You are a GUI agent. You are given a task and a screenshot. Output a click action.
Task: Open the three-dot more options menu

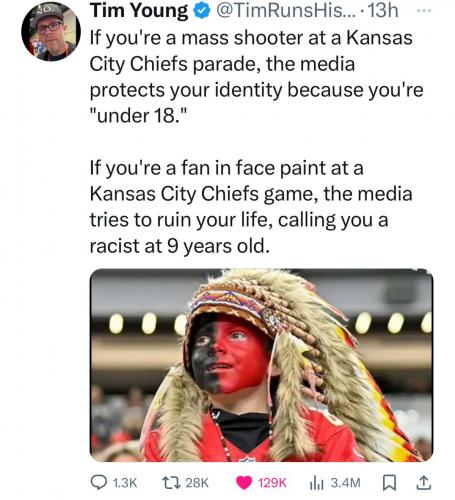[424, 11]
